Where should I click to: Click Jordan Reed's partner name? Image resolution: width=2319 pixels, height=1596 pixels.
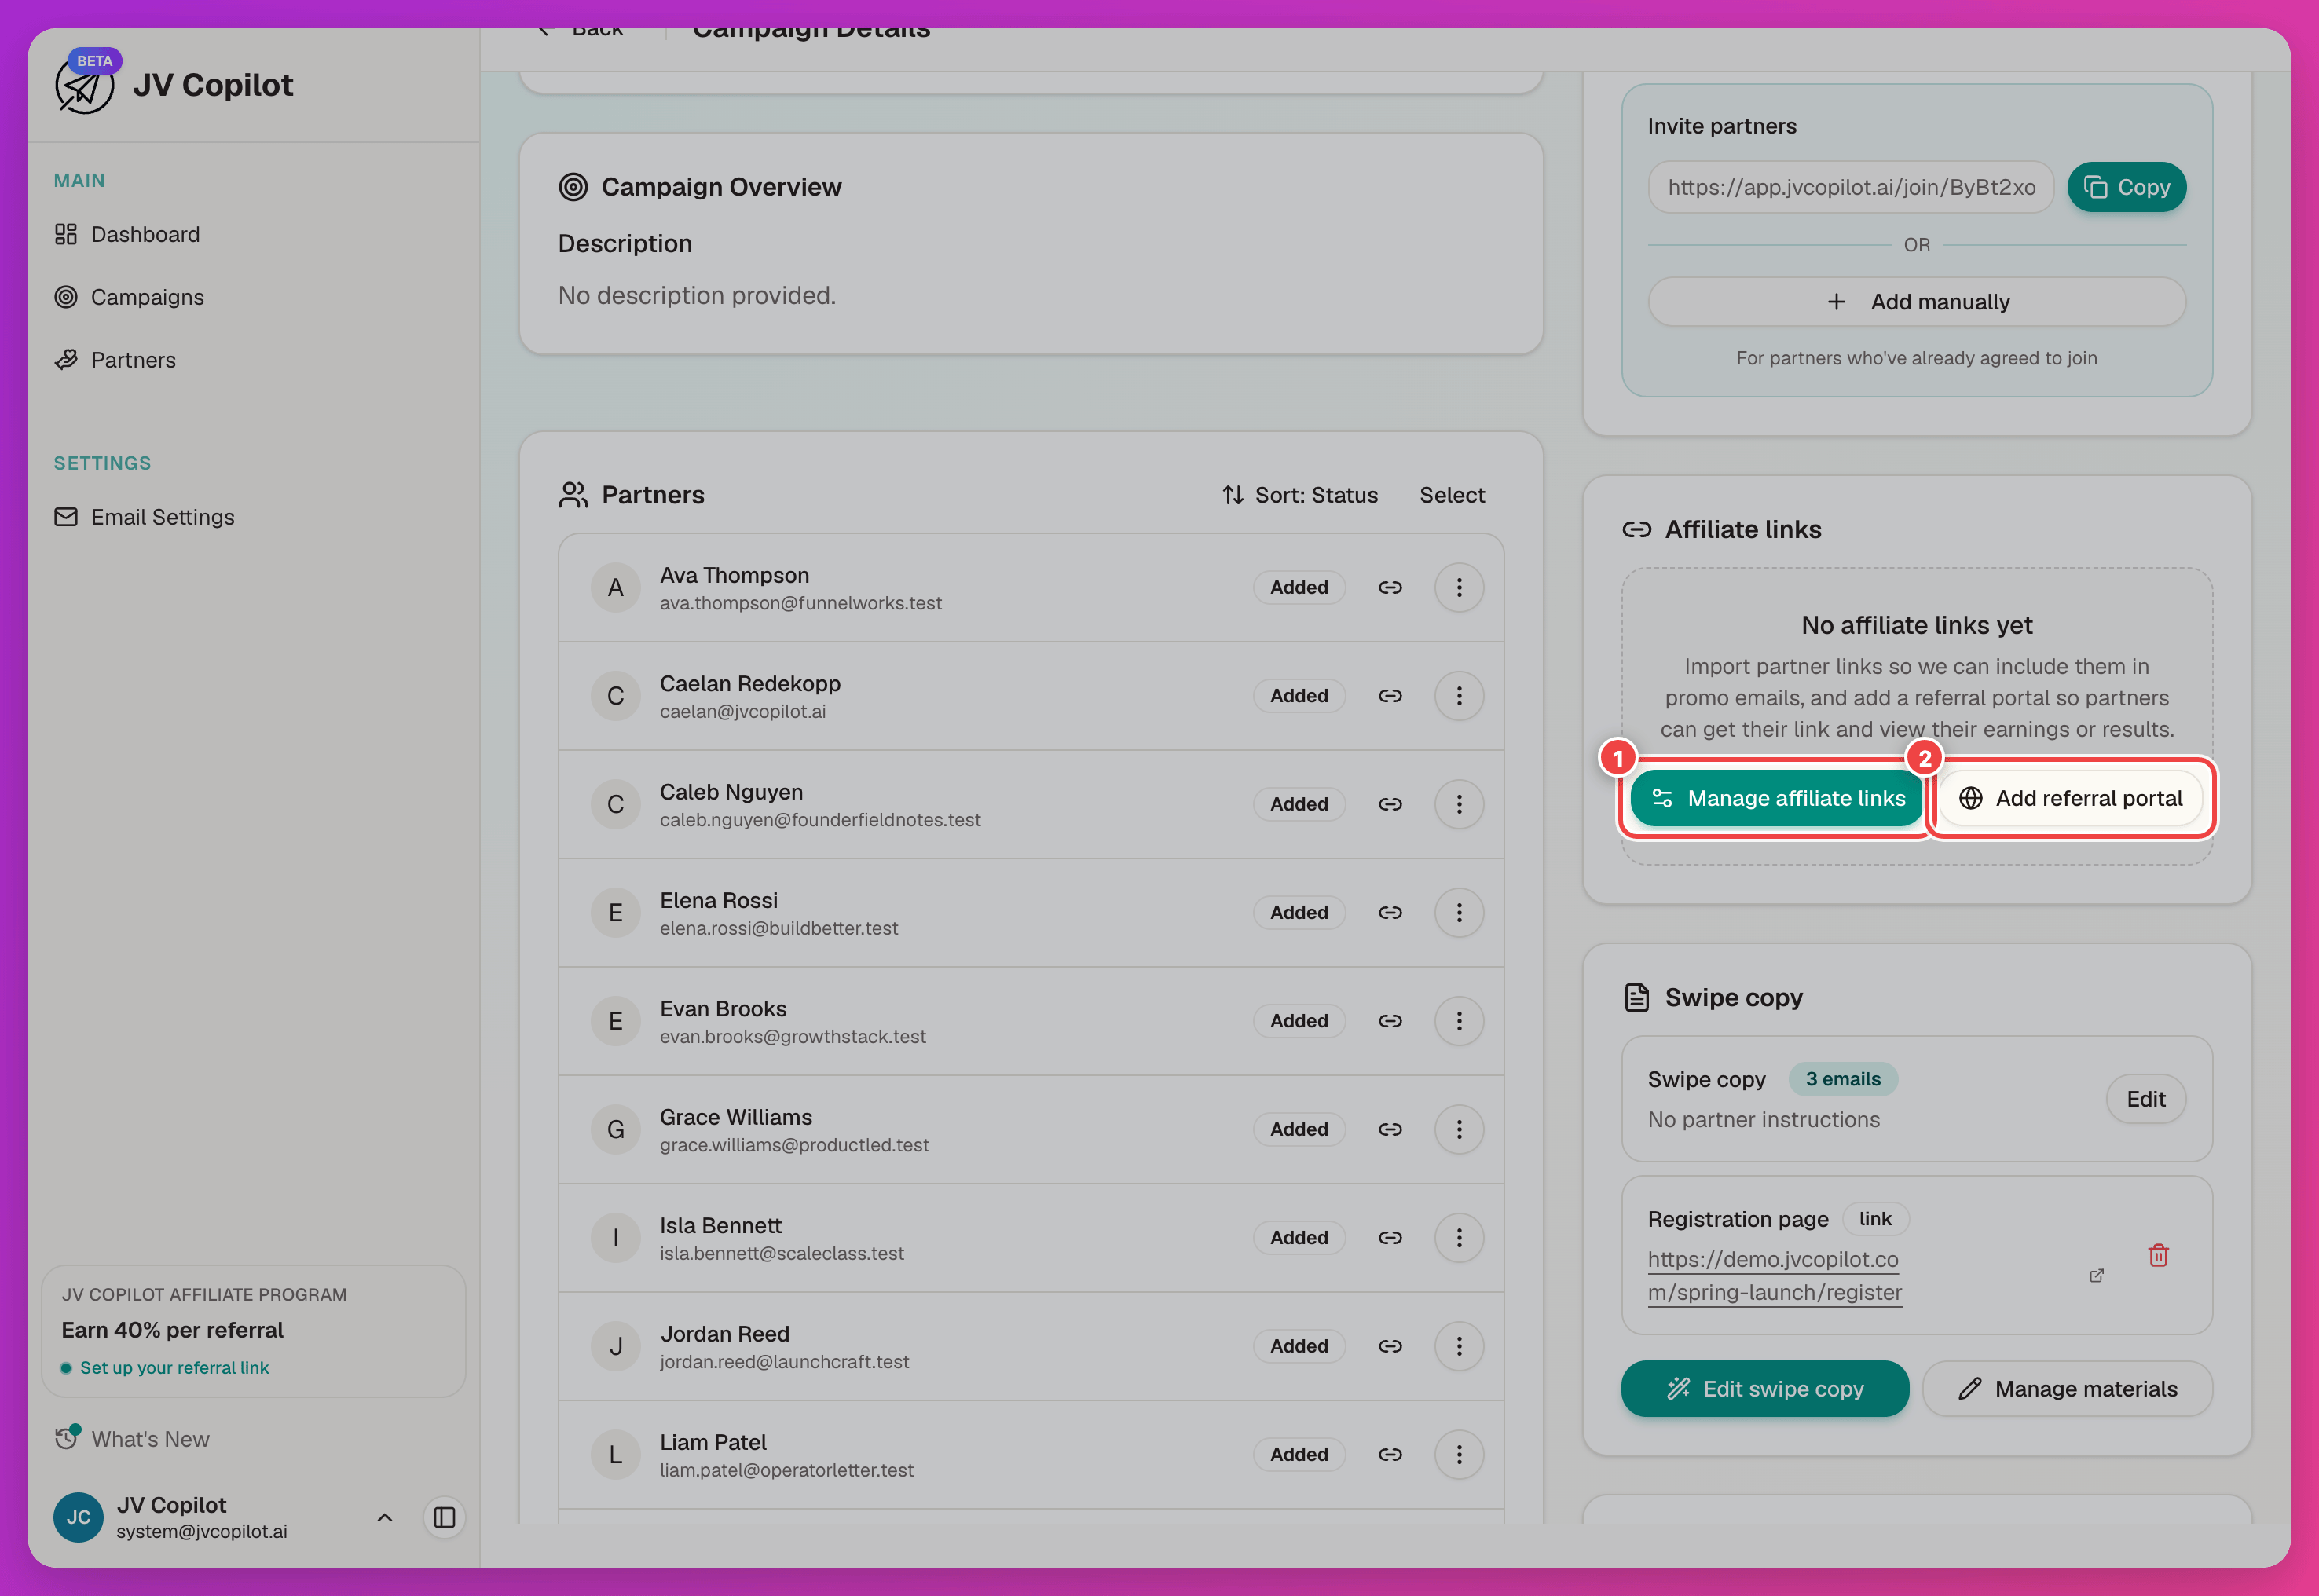[724, 1334]
